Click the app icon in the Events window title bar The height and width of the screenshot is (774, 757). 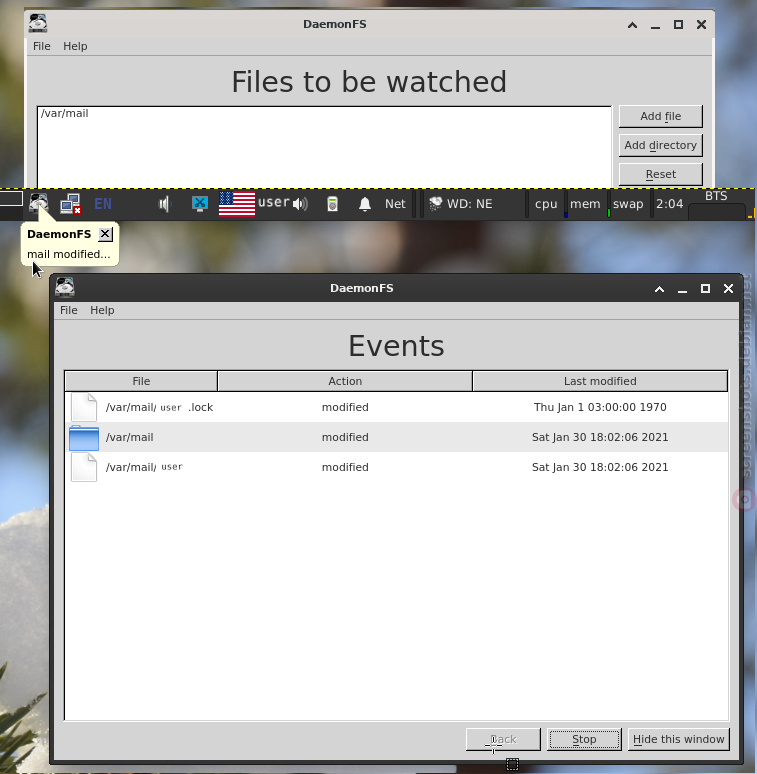click(65, 287)
